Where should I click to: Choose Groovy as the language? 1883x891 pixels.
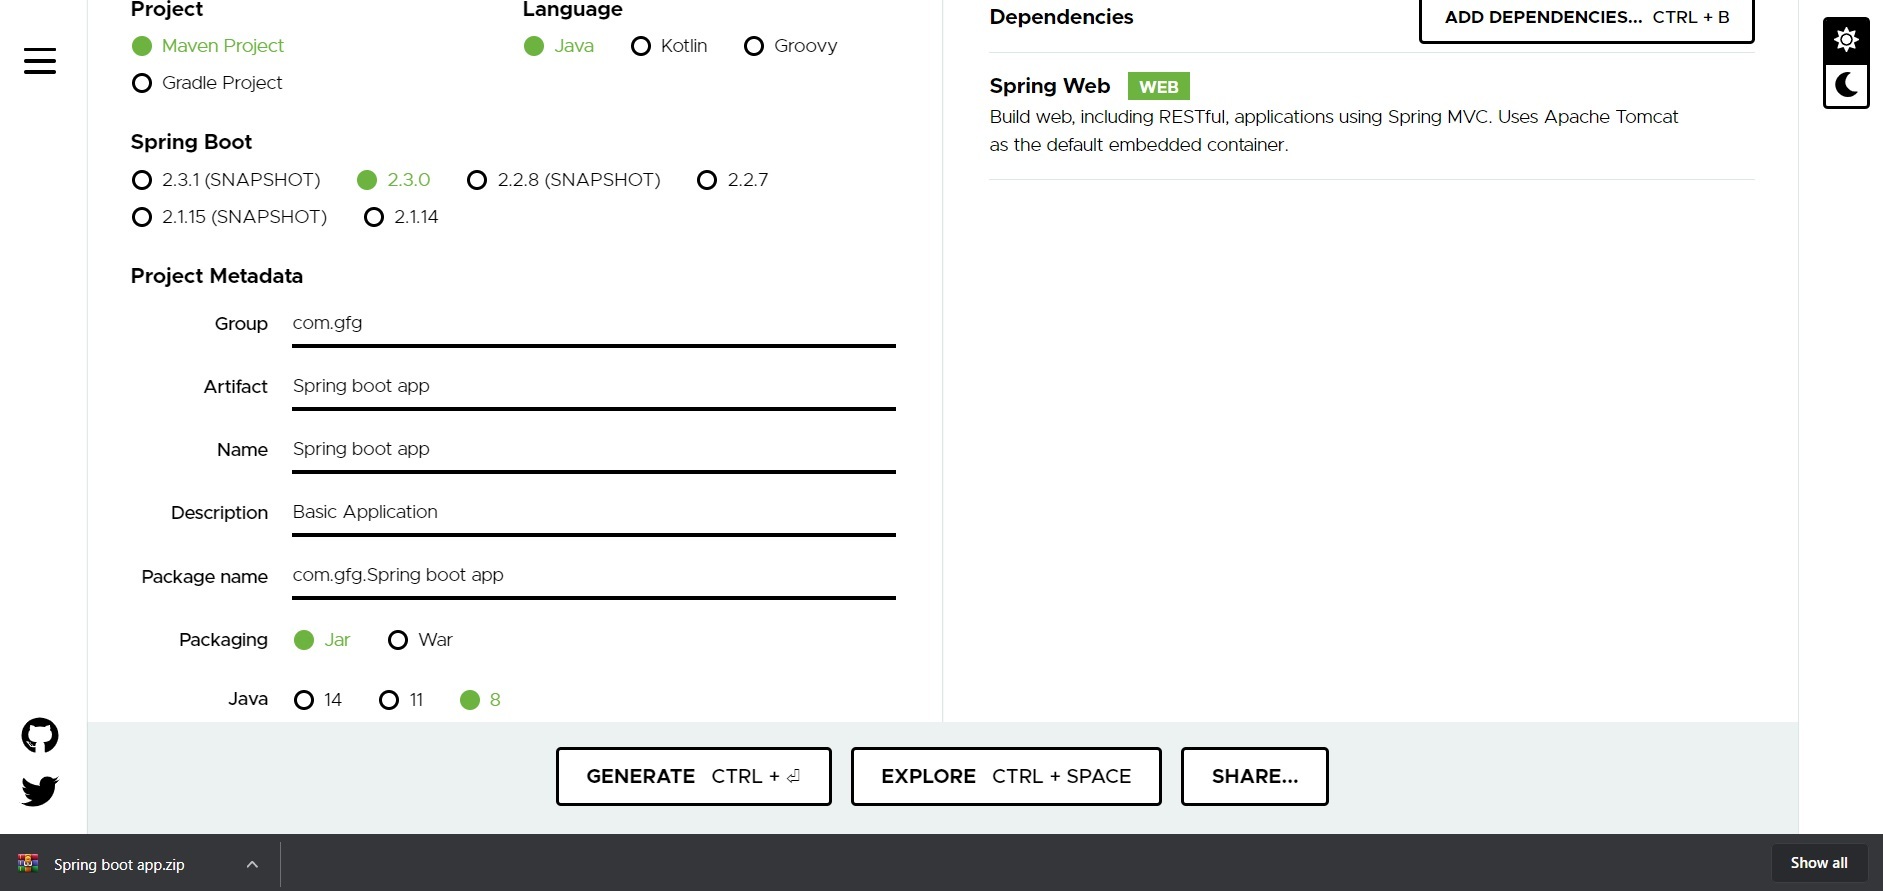coord(791,46)
